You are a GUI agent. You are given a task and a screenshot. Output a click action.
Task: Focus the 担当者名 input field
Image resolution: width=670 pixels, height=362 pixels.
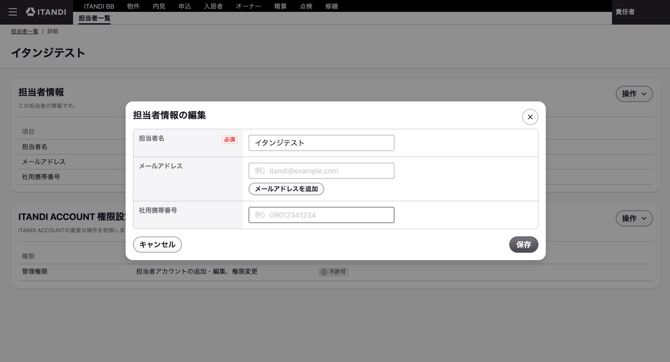(321, 143)
